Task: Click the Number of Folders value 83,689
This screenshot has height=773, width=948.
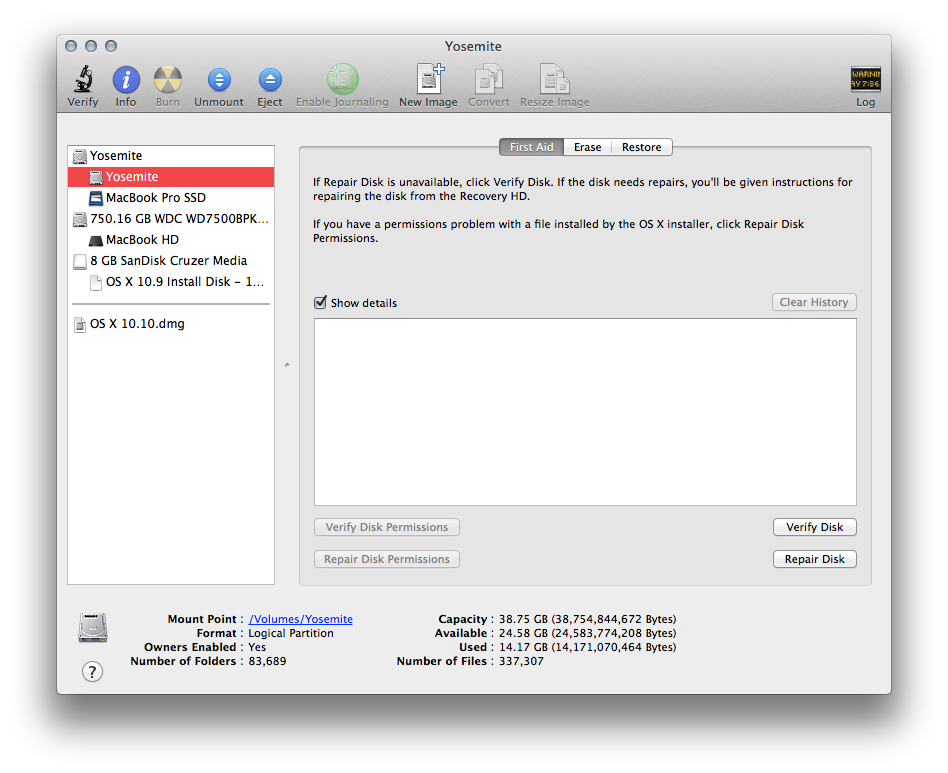Action: [x=267, y=661]
